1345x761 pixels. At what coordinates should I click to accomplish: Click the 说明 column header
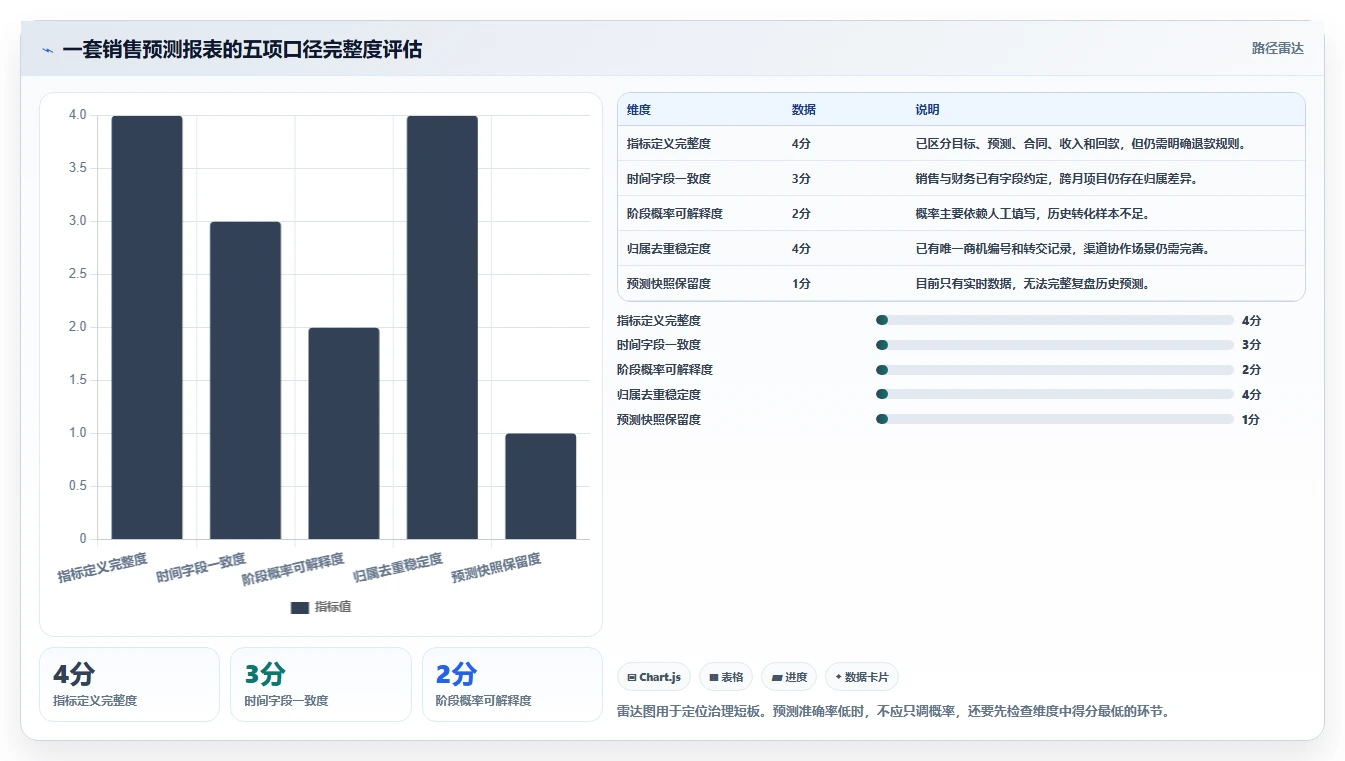tap(927, 110)
